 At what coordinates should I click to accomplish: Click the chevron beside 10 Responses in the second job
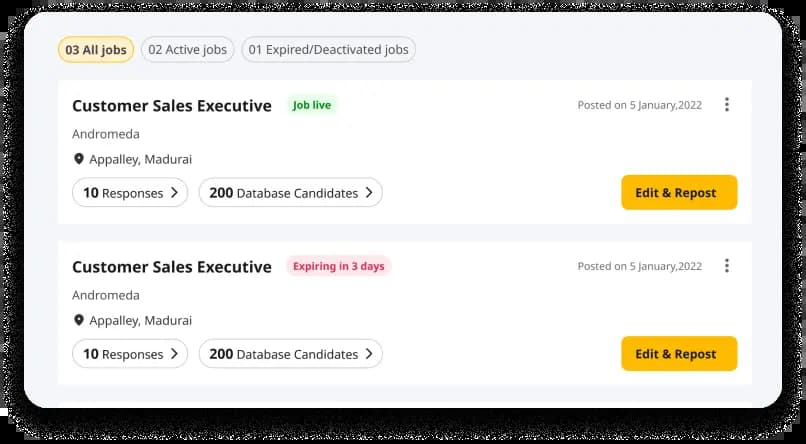174,354
